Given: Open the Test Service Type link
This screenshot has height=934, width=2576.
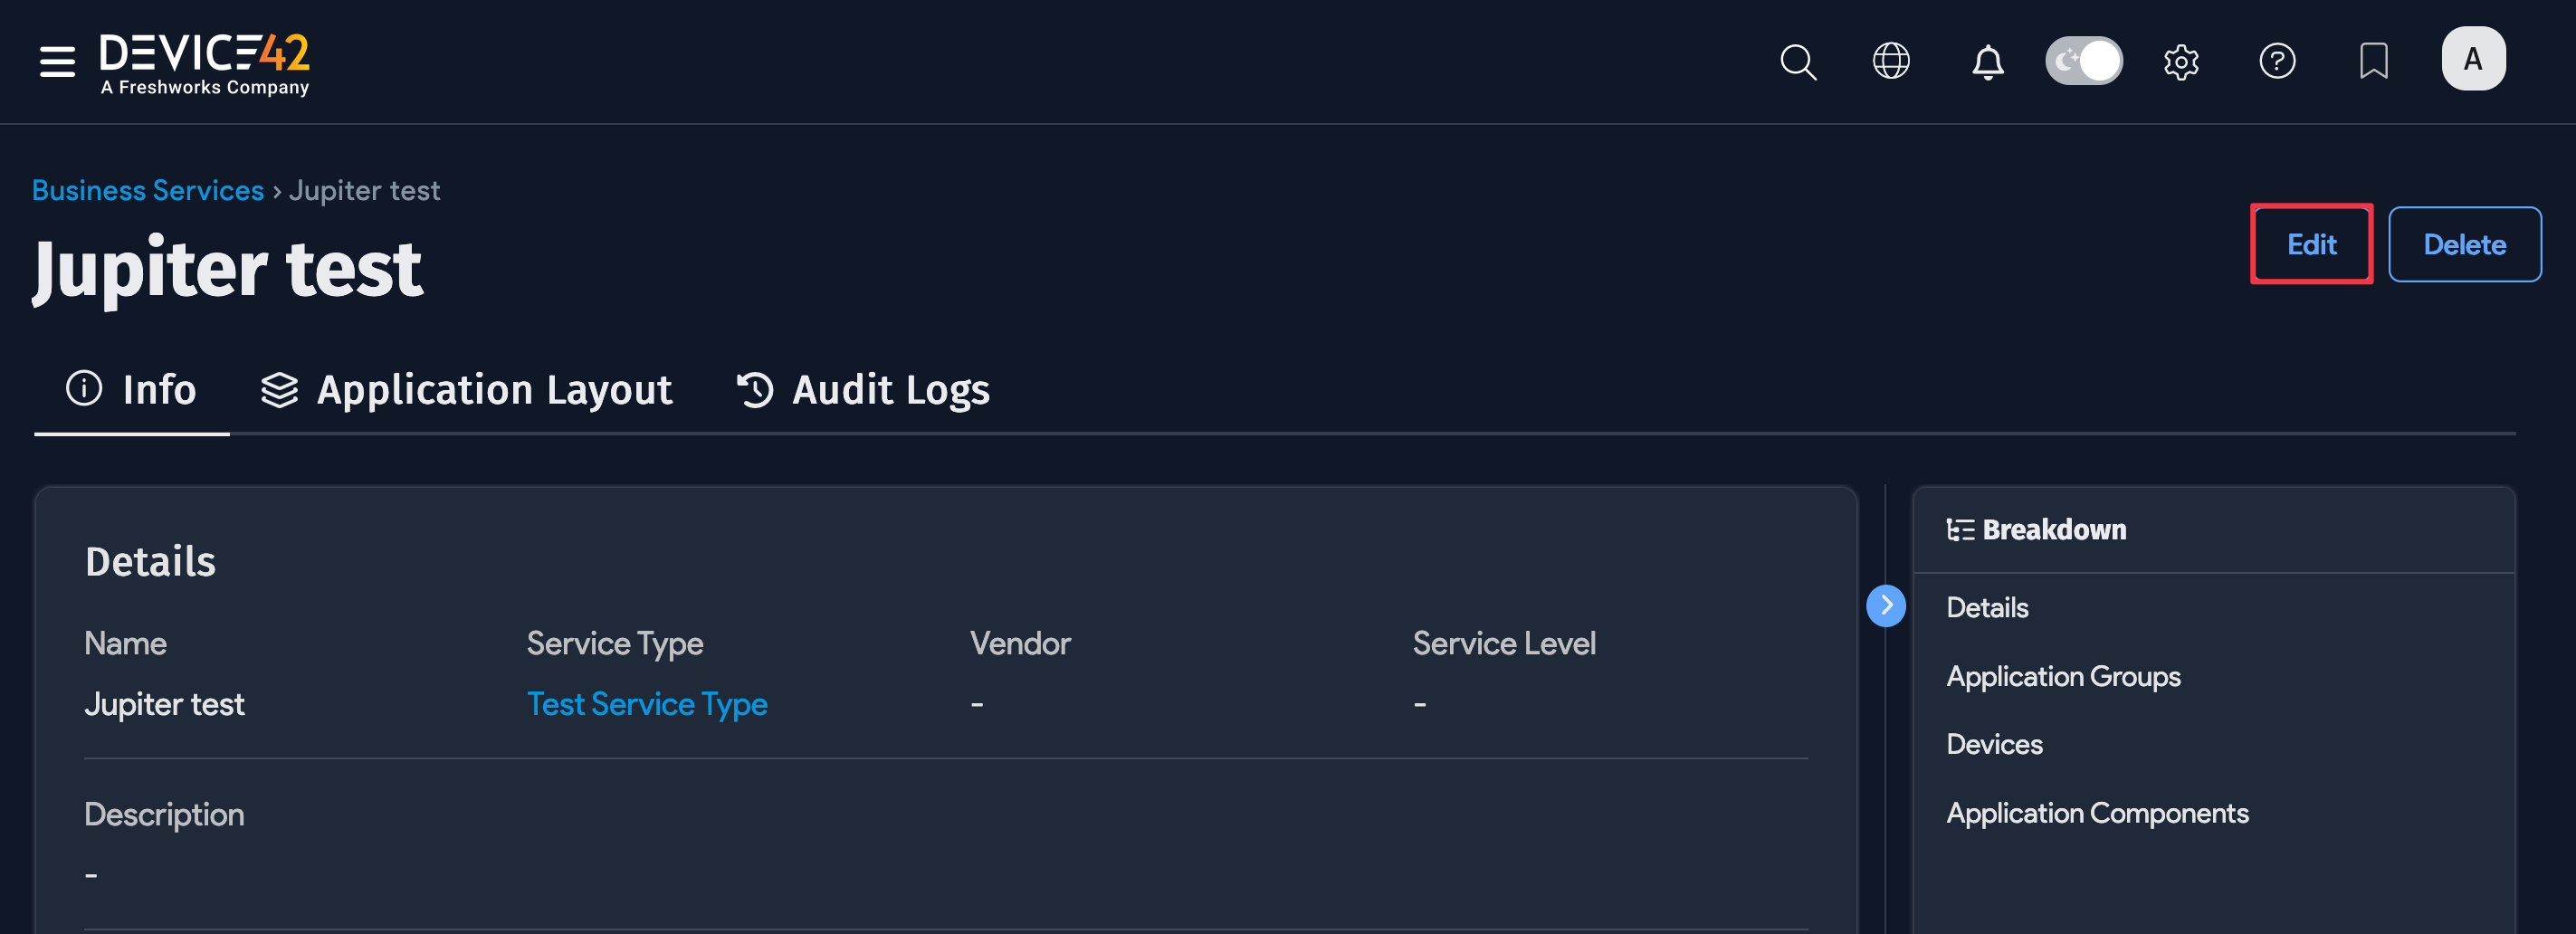Looking at the screenshot, I should pyautogui.click(x=647, y=703).
